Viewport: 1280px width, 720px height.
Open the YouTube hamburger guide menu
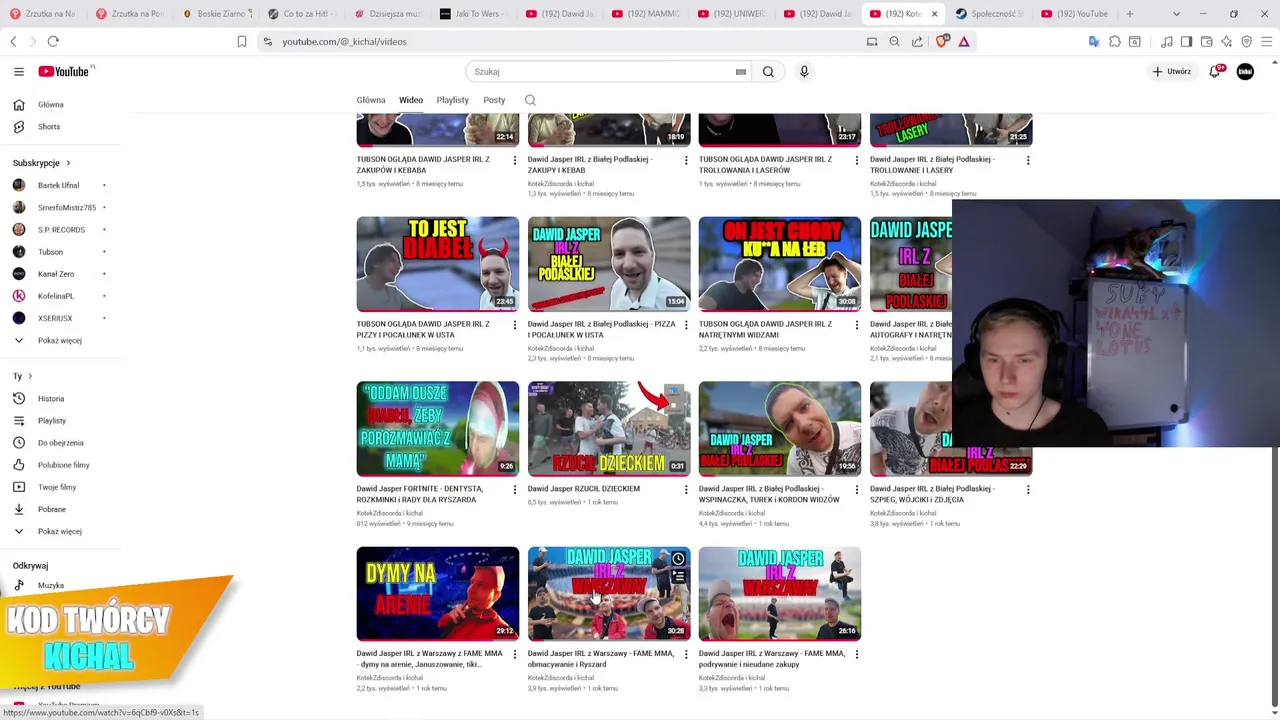point(19,71)
